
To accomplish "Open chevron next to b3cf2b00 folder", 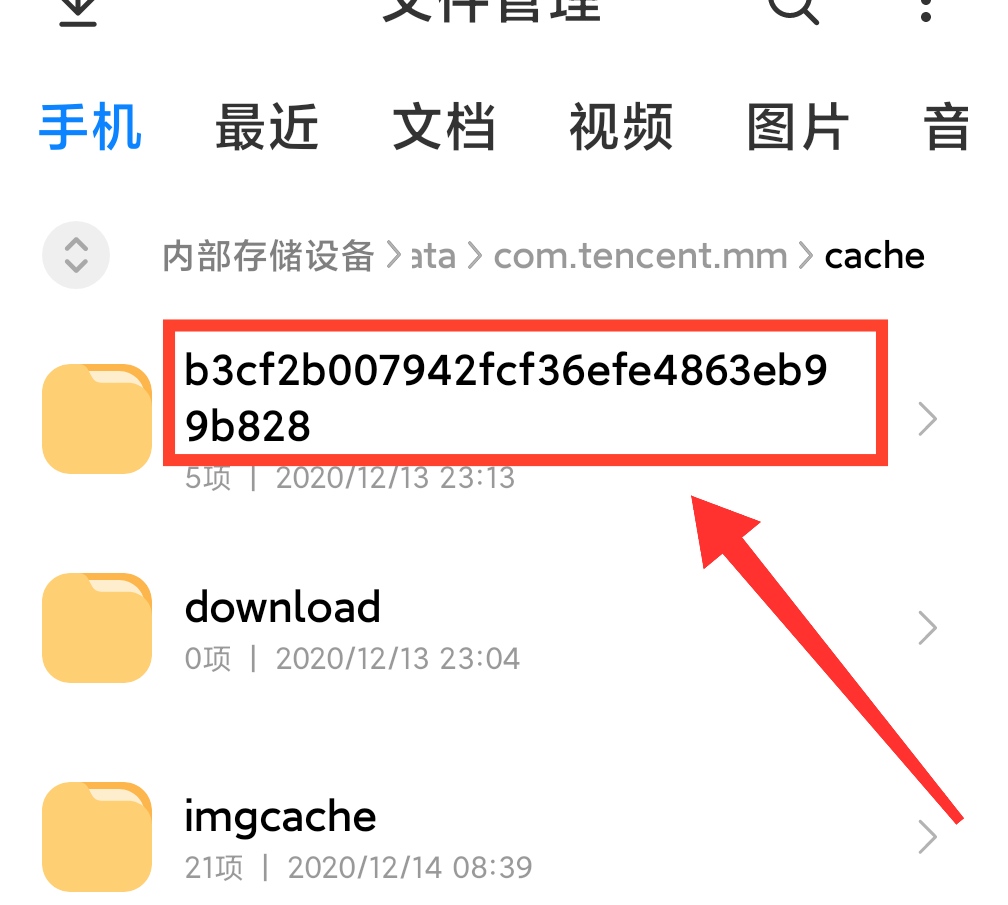I will tap(927, 418).
